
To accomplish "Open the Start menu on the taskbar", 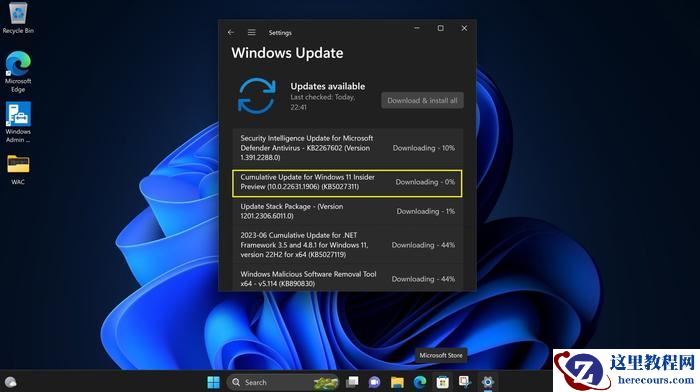I will click(213, 382).
